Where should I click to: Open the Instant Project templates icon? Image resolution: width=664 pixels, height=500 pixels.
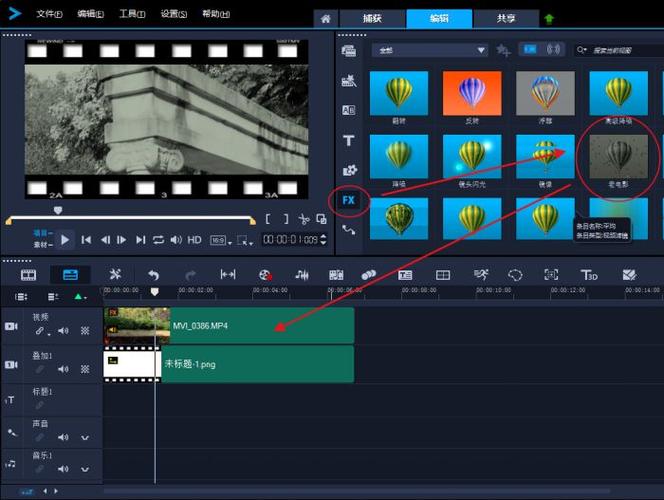point(349,80)
